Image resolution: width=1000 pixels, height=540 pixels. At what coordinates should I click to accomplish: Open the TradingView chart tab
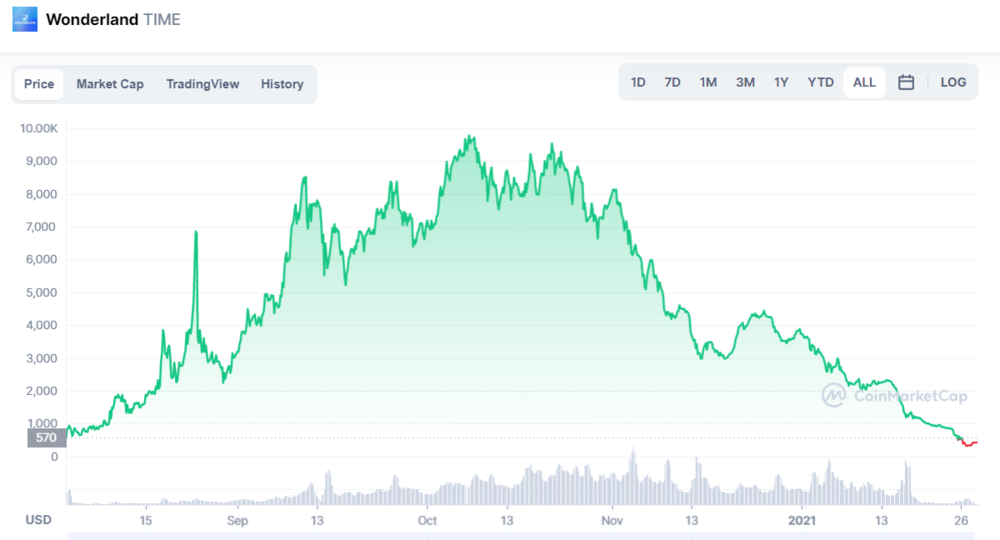click(203, 84)
